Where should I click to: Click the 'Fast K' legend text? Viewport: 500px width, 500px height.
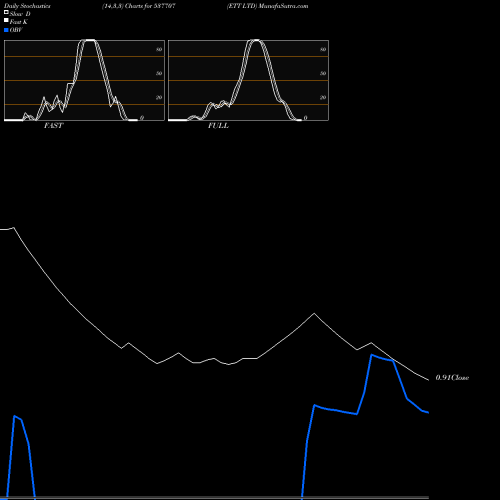pyautogui.click(x=19, y=22)
